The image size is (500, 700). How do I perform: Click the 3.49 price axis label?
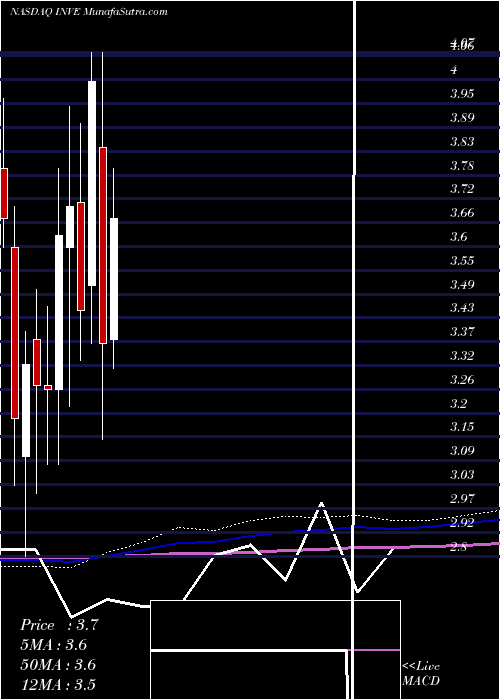(x=461, y=284)
